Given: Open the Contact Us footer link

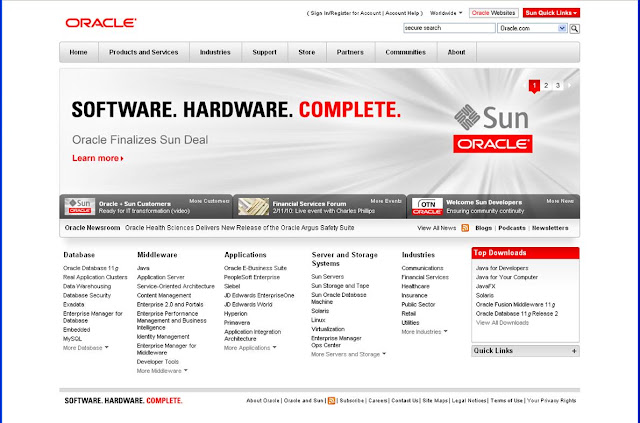Looking at the screenshot, I should click(405, 401).
